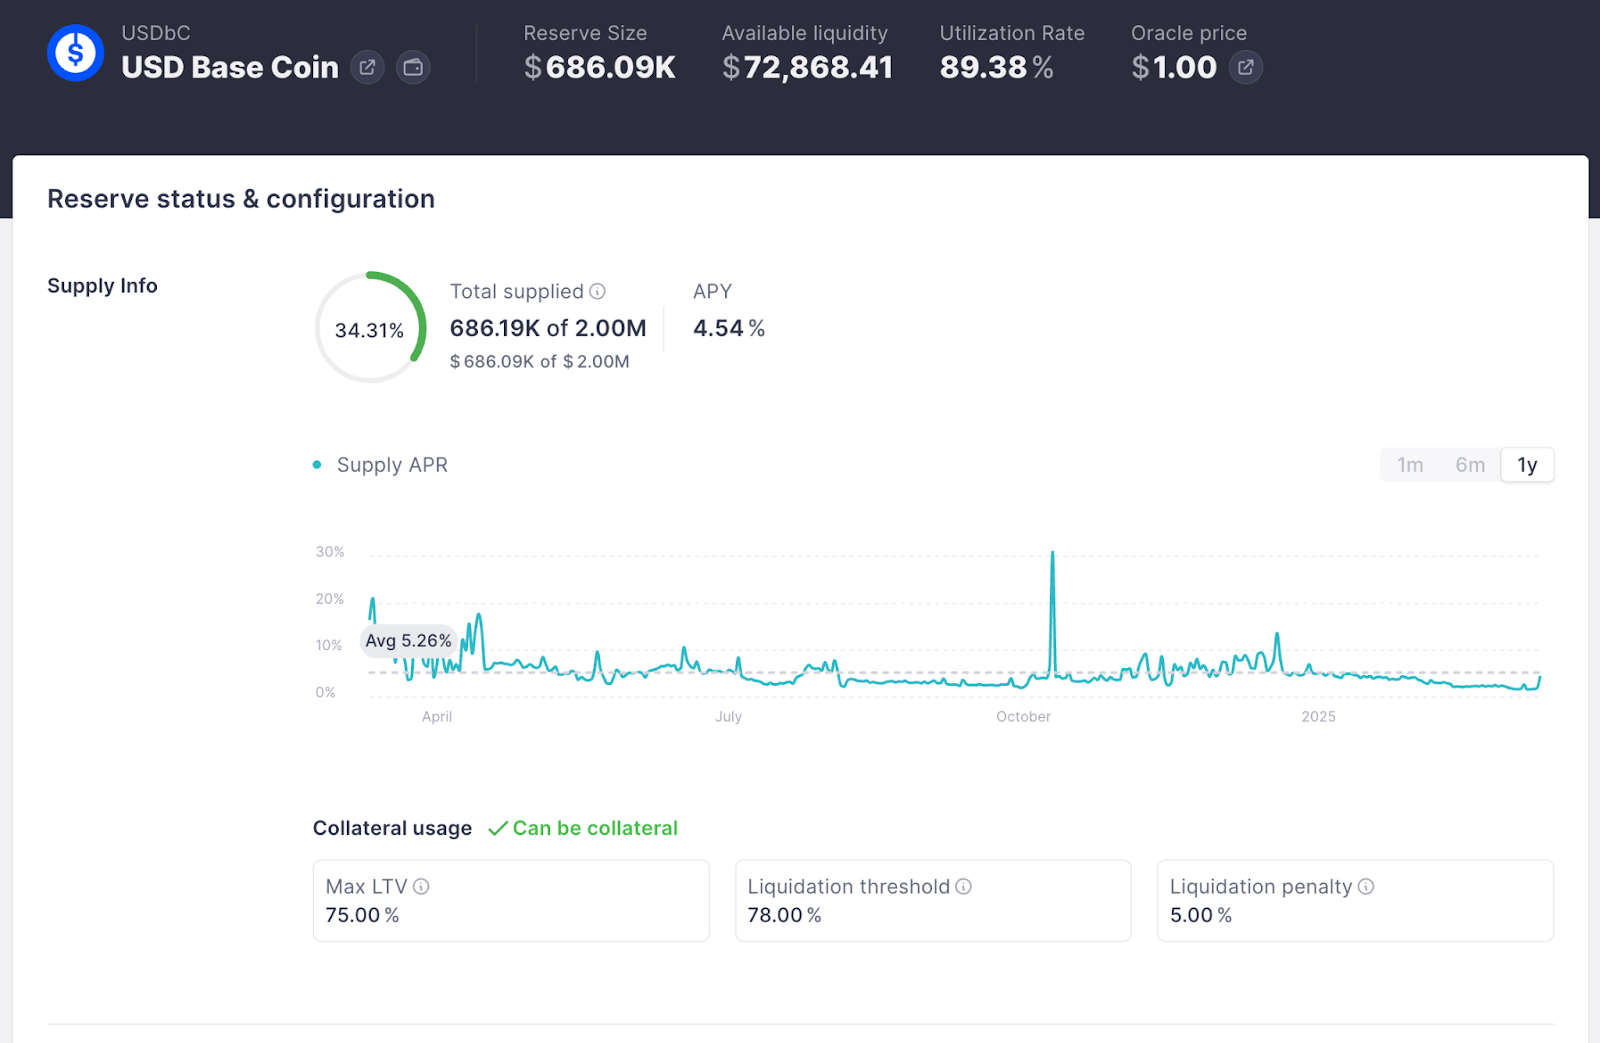The height and width of the screenshot is (1043, 1600).
Task: Open the Oracle price external link icon
Action: [x=1246, y=67]
